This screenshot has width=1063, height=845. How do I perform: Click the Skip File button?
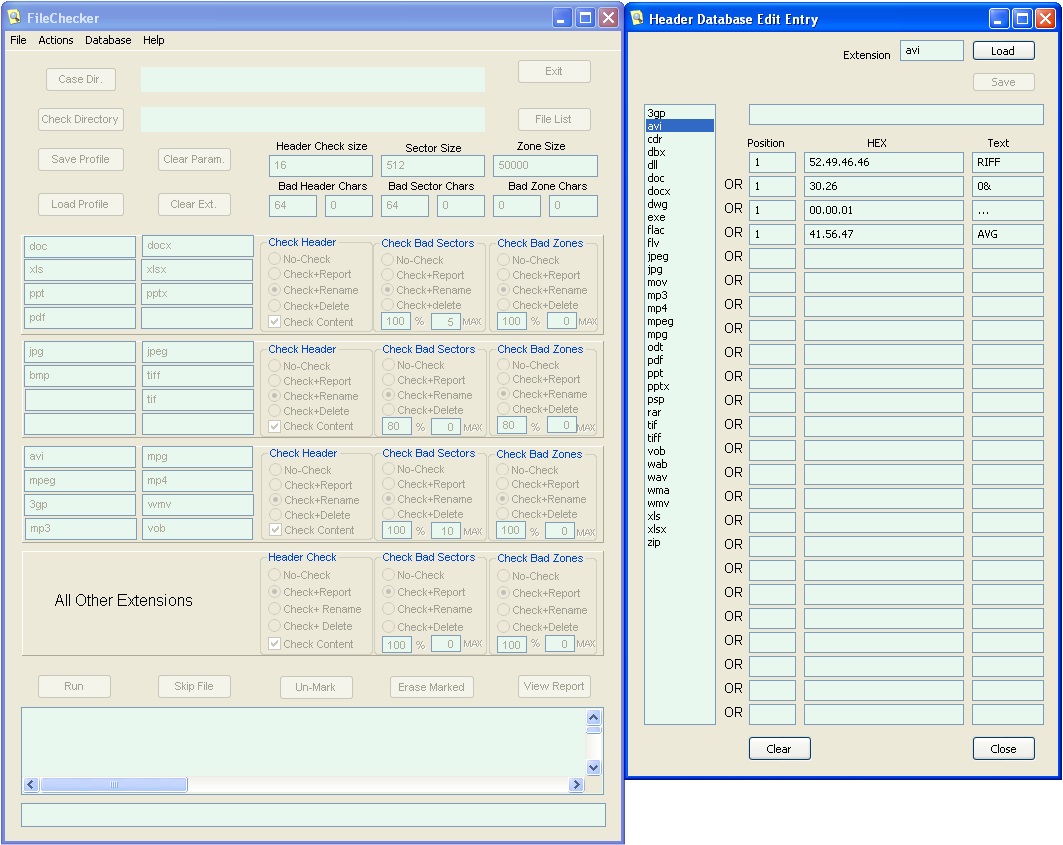[194, 686]
